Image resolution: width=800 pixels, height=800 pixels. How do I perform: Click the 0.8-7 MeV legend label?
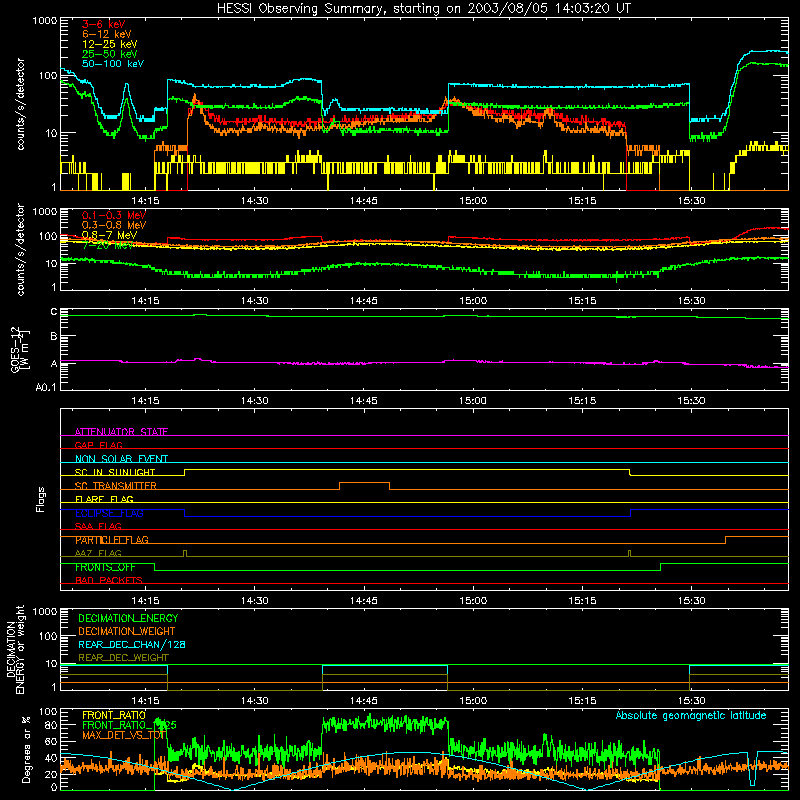pyautogui.click(x=109, y=235)
